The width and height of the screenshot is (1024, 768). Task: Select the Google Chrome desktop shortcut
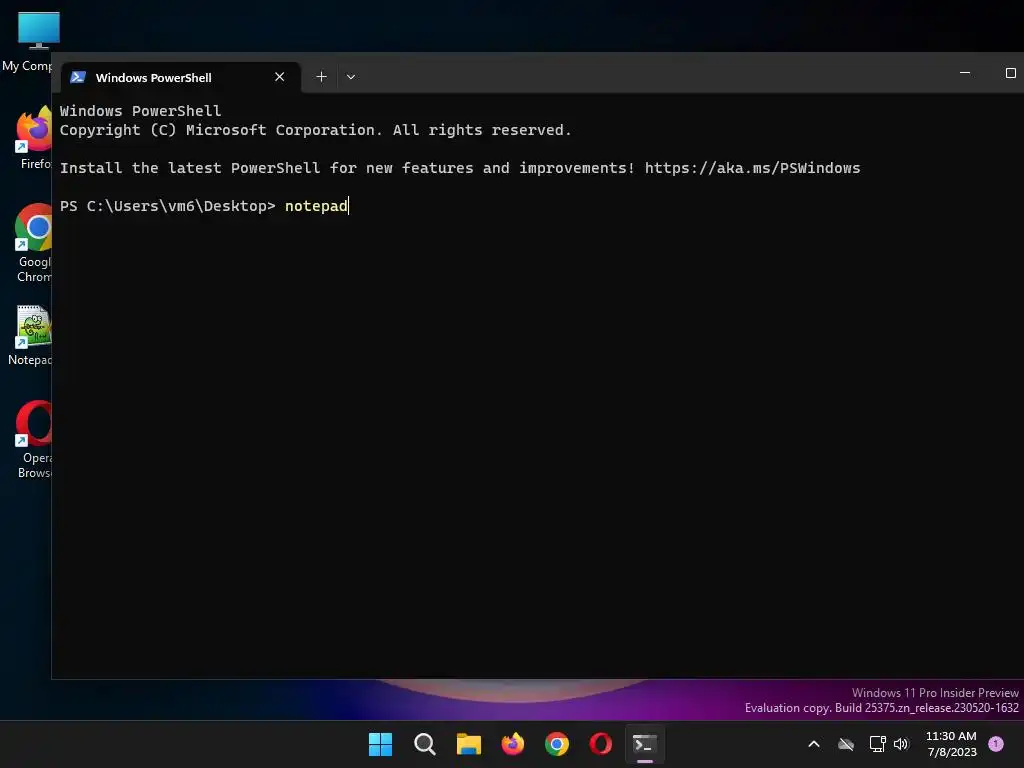(x=34, y=243)
